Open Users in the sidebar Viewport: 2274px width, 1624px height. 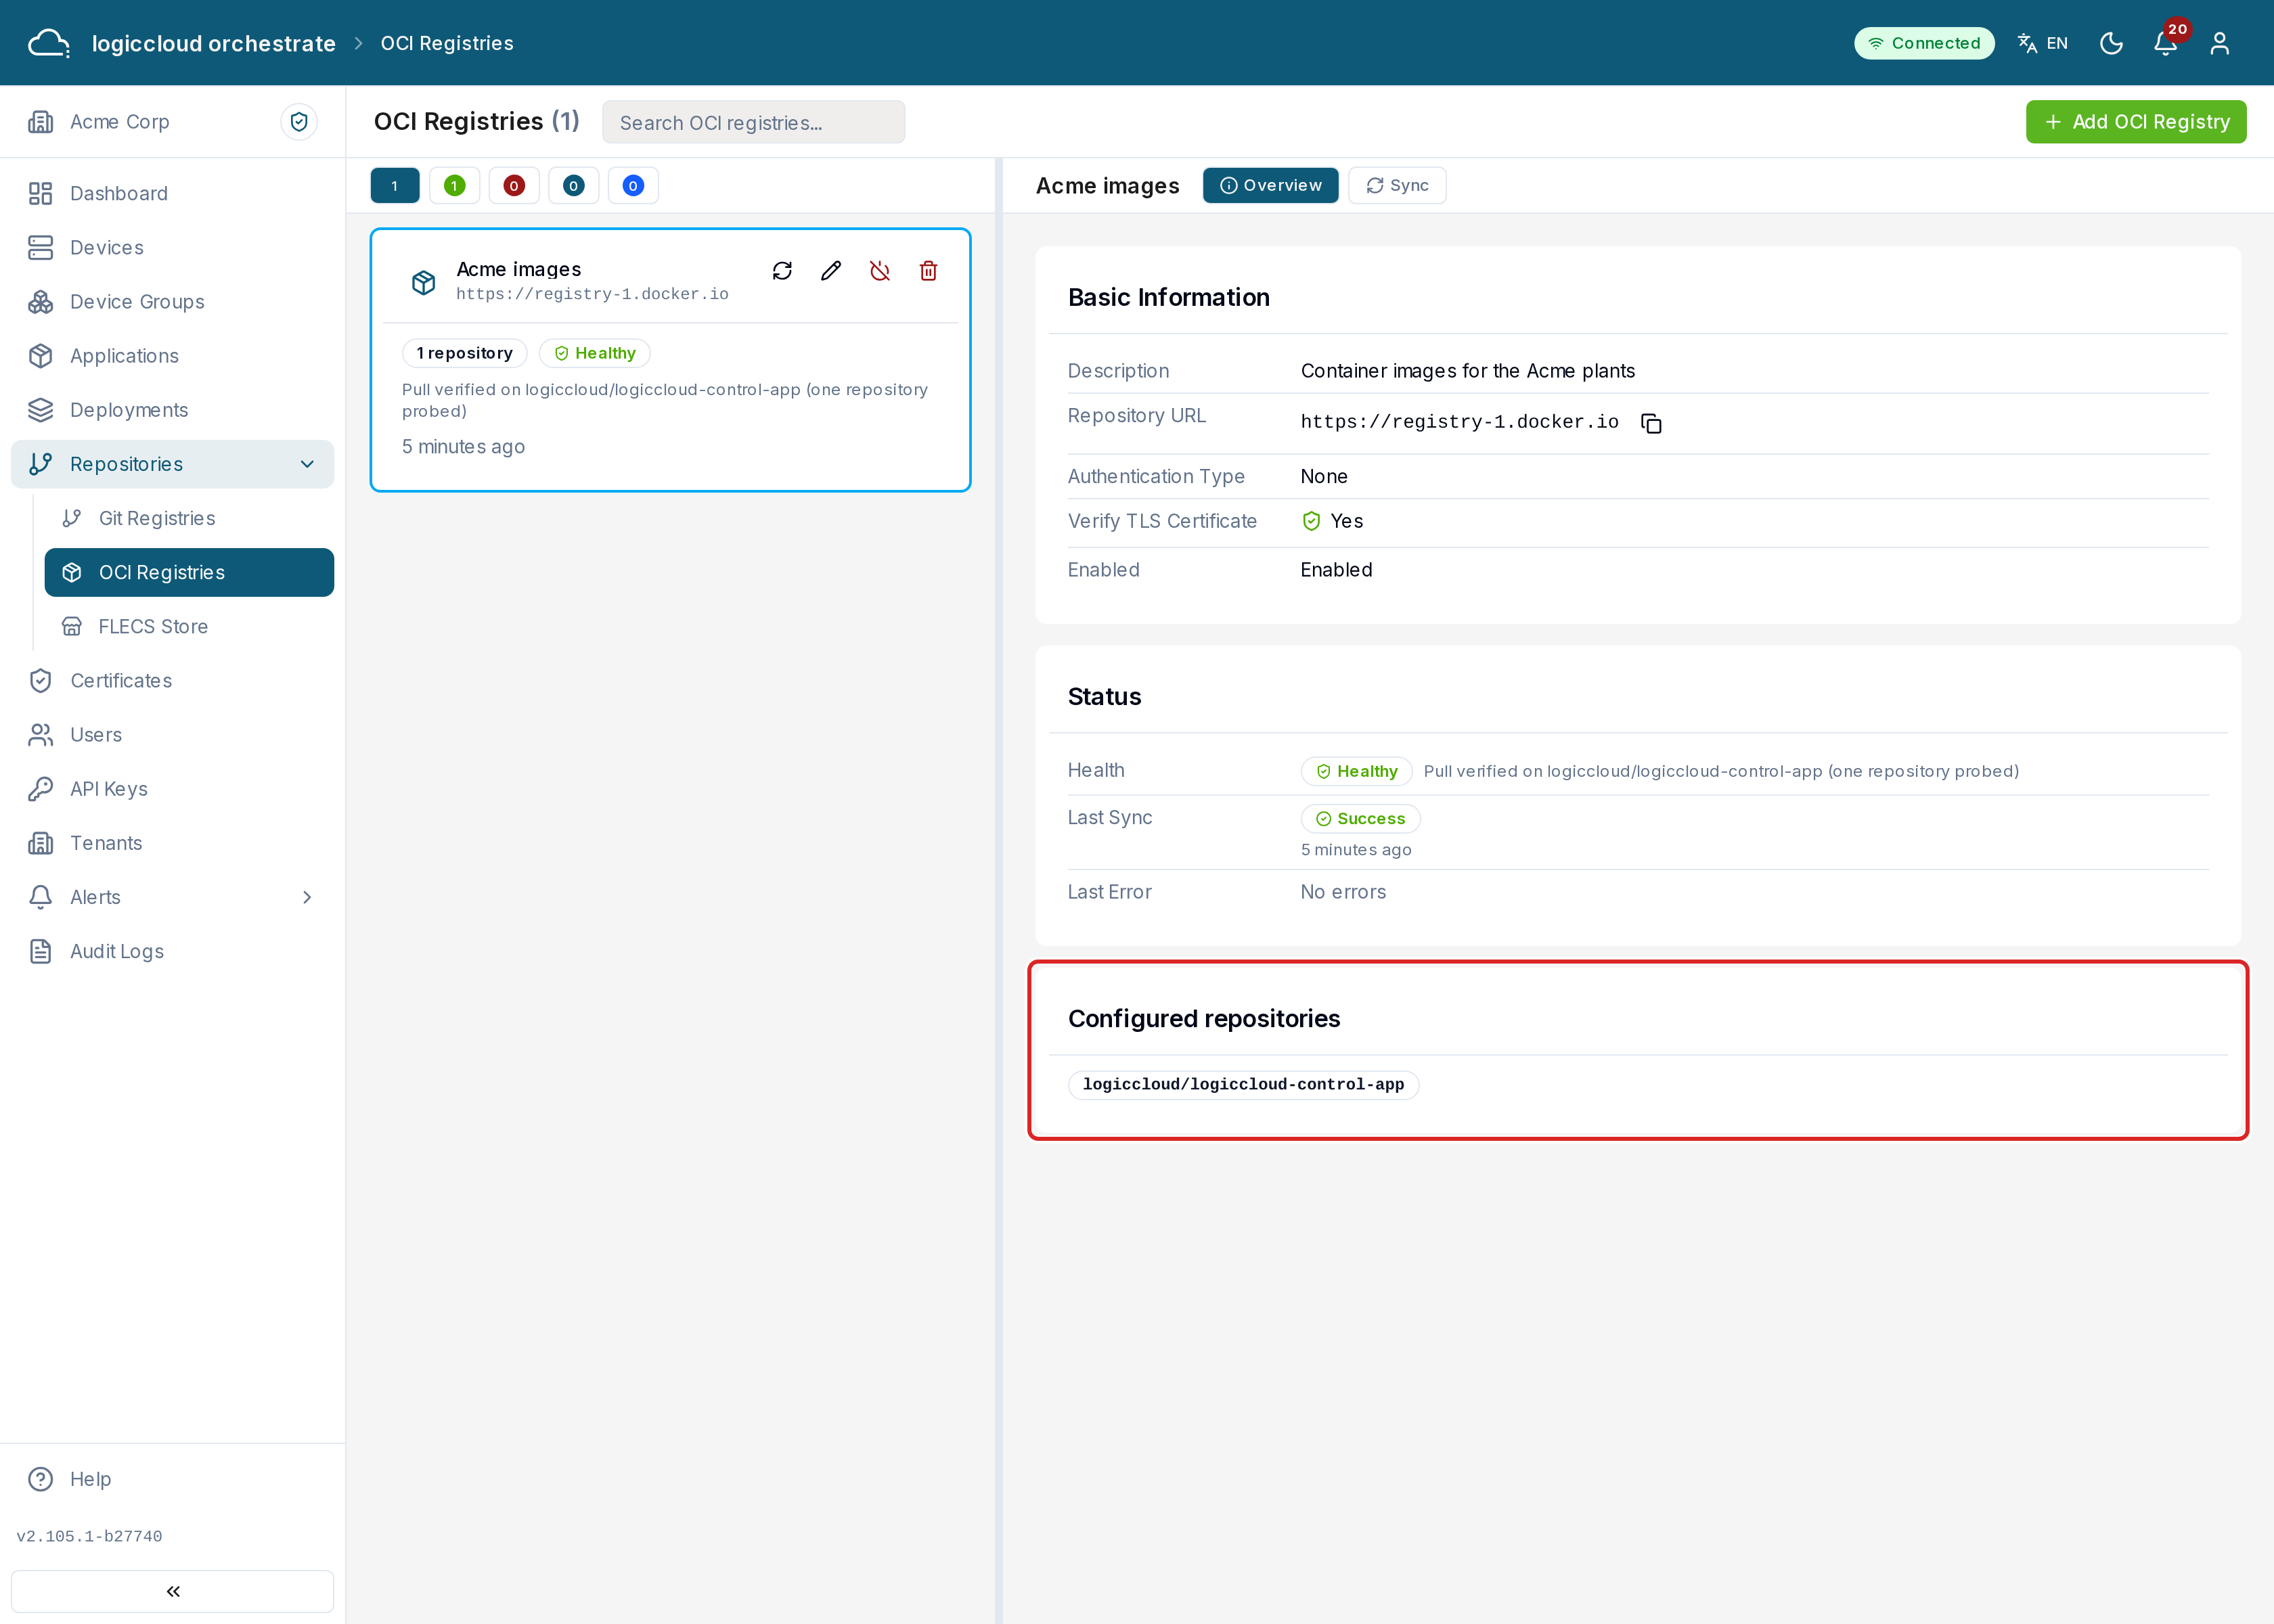(172, 735)
